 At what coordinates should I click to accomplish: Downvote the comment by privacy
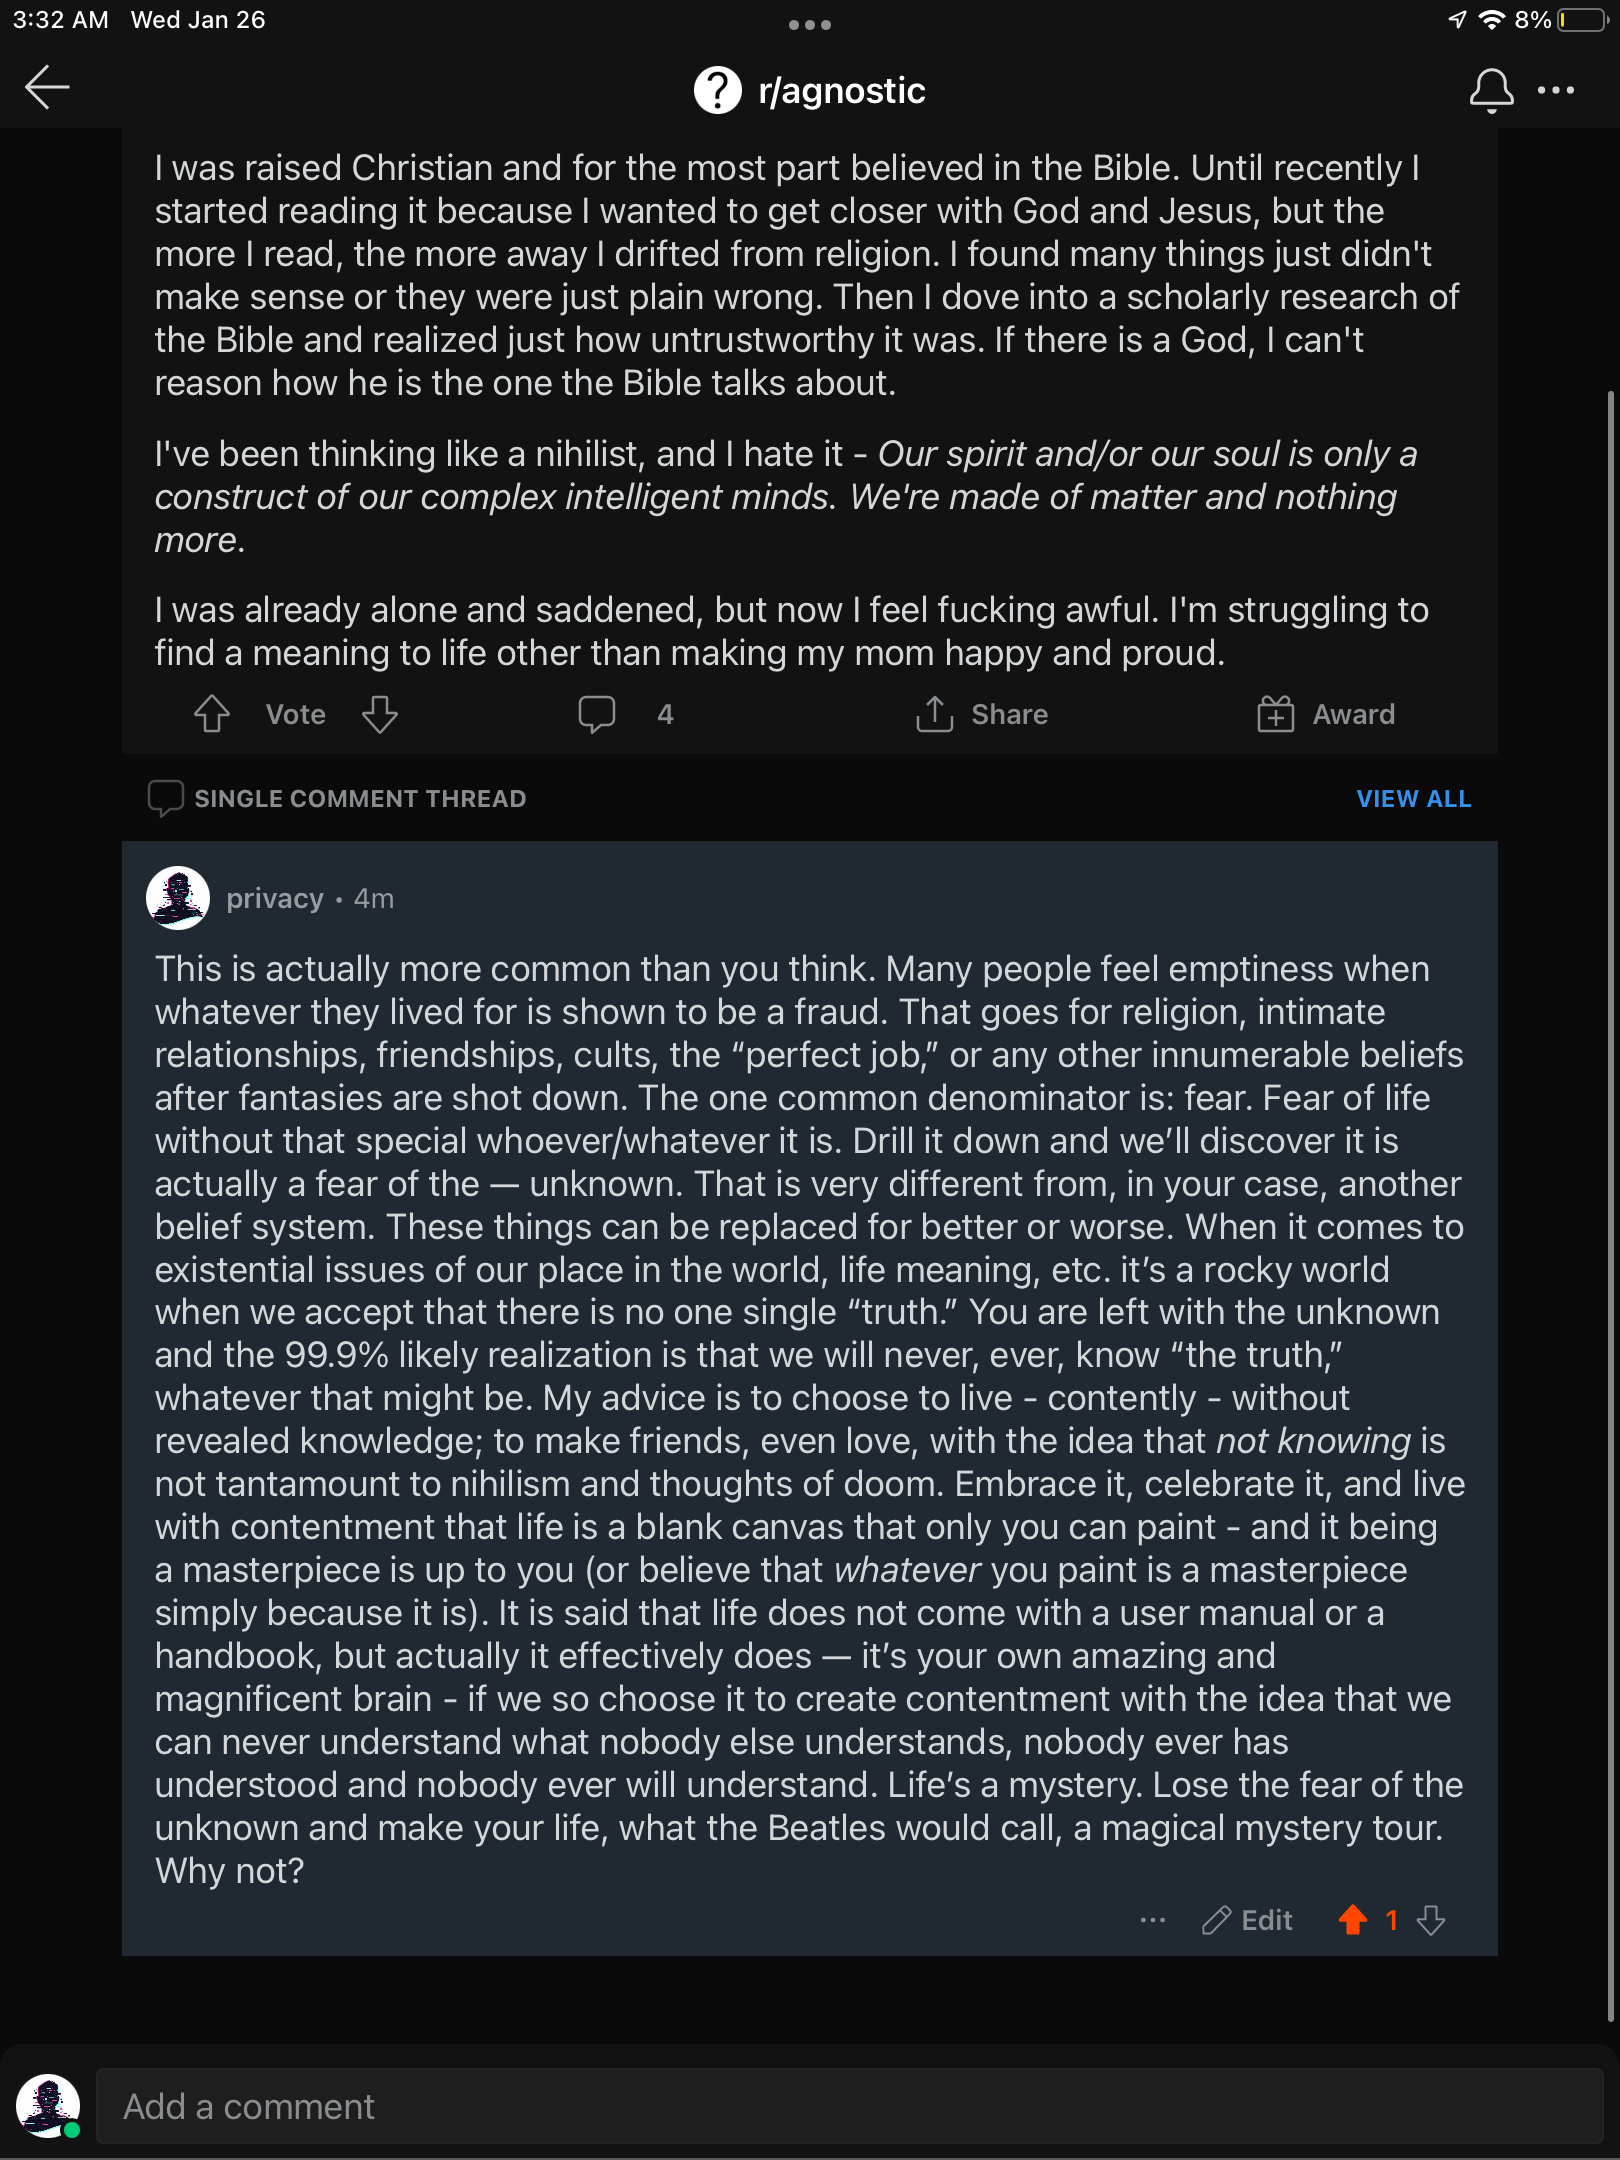1431,1920
